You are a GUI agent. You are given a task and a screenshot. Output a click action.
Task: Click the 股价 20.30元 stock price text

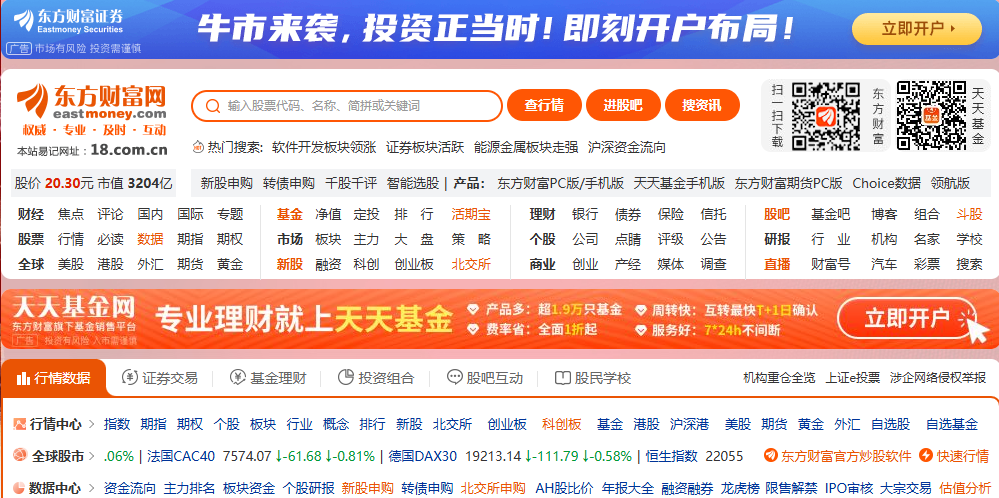point(54,183)
